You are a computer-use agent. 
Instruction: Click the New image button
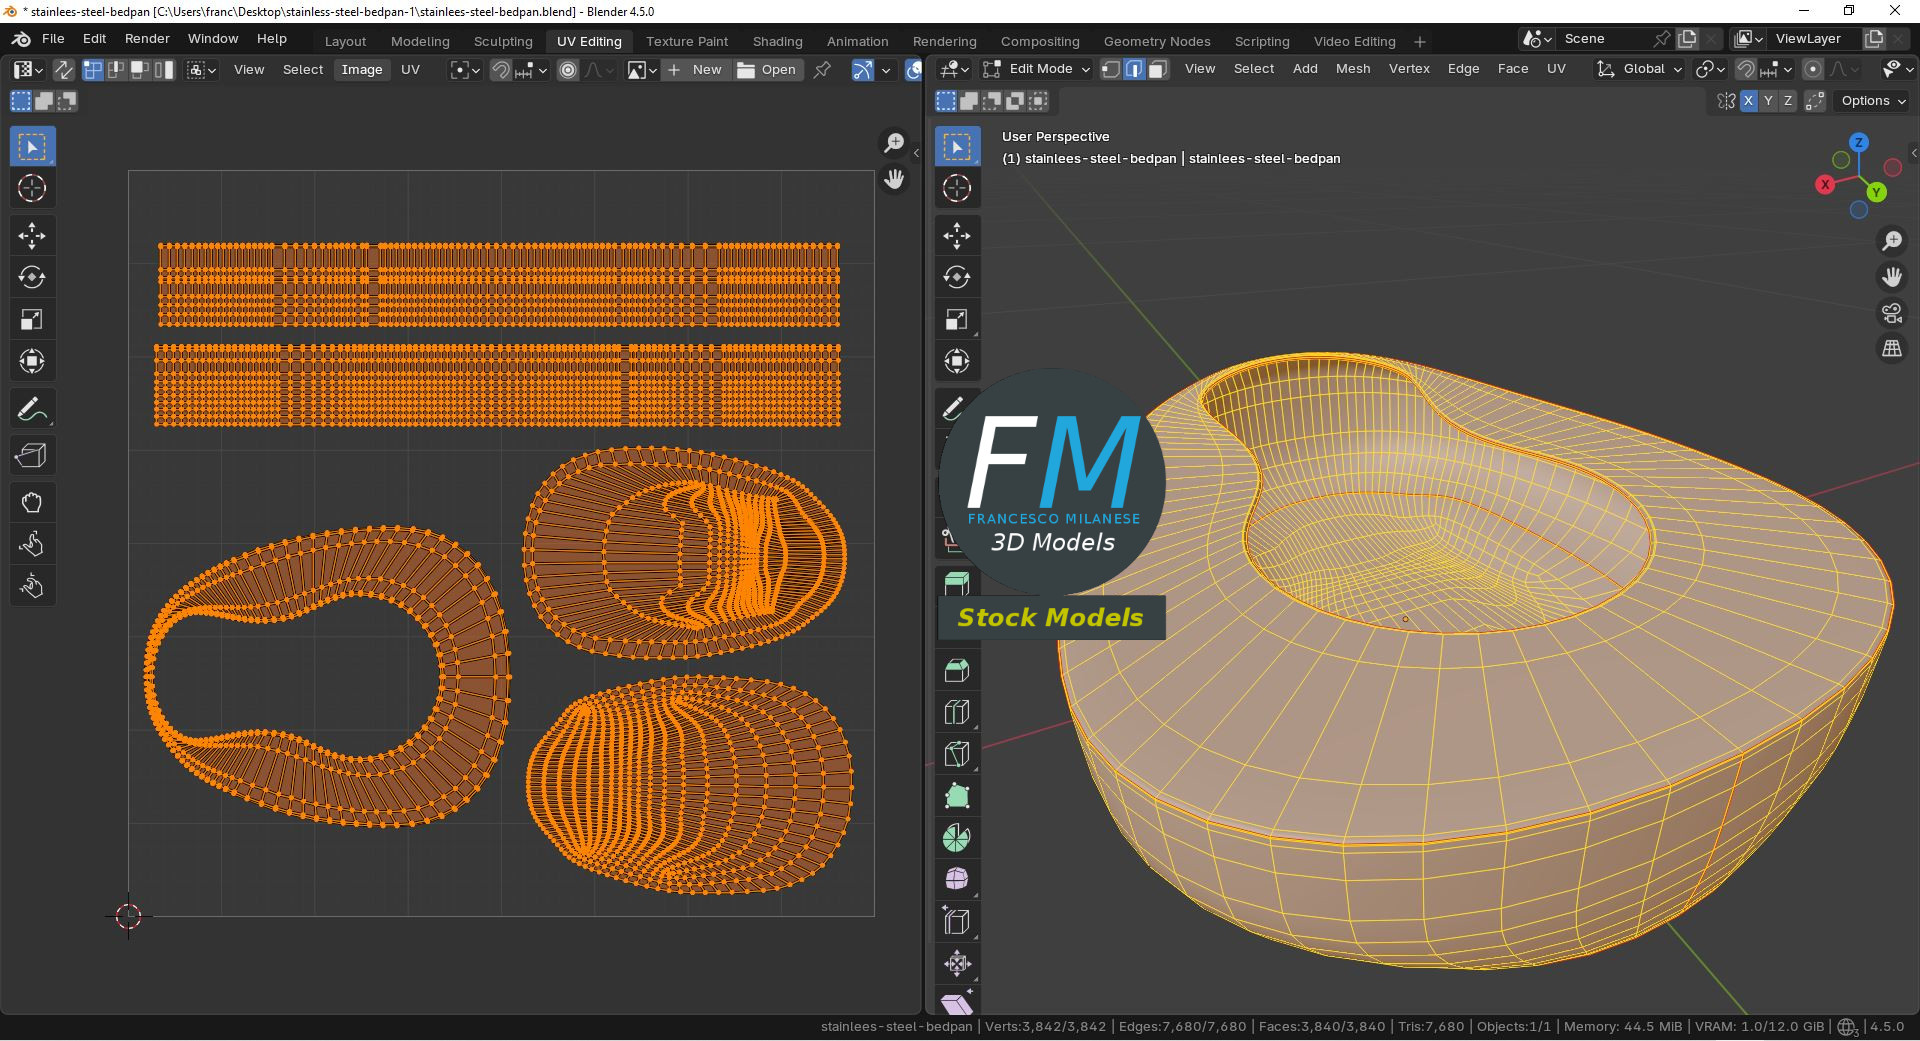coord(696,70)
